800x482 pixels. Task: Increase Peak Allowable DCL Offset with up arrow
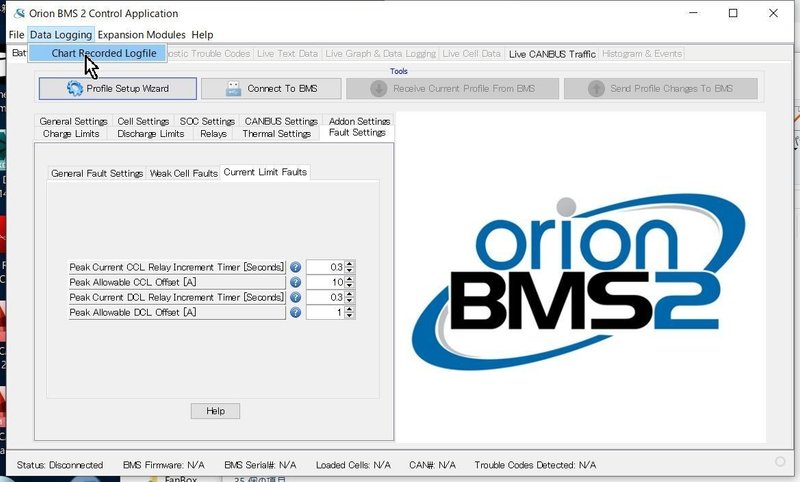coord(349,309)
